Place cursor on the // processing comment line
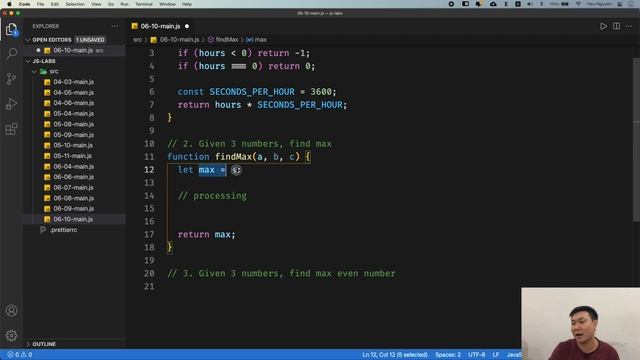The image size is (640, 360). [212, 196]
